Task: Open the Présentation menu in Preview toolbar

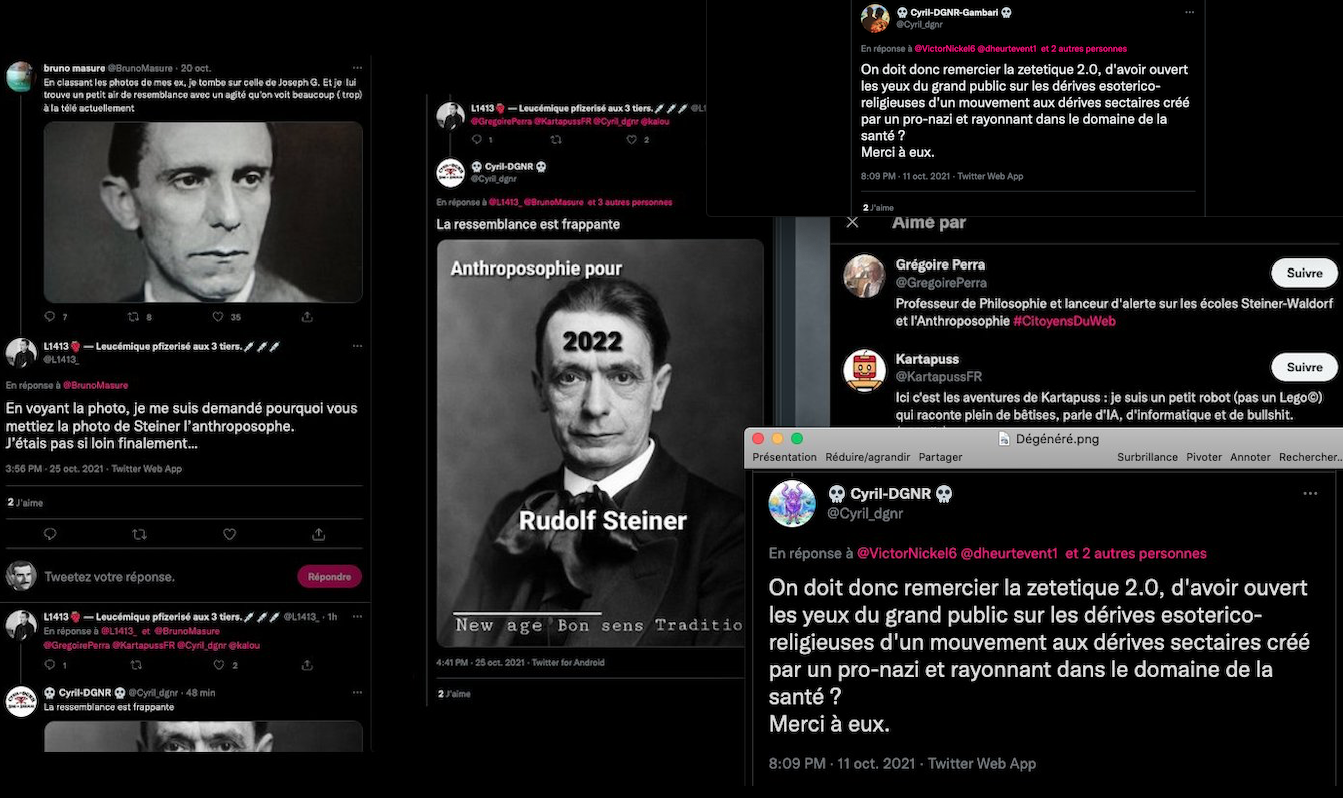Action: point(784,457)
